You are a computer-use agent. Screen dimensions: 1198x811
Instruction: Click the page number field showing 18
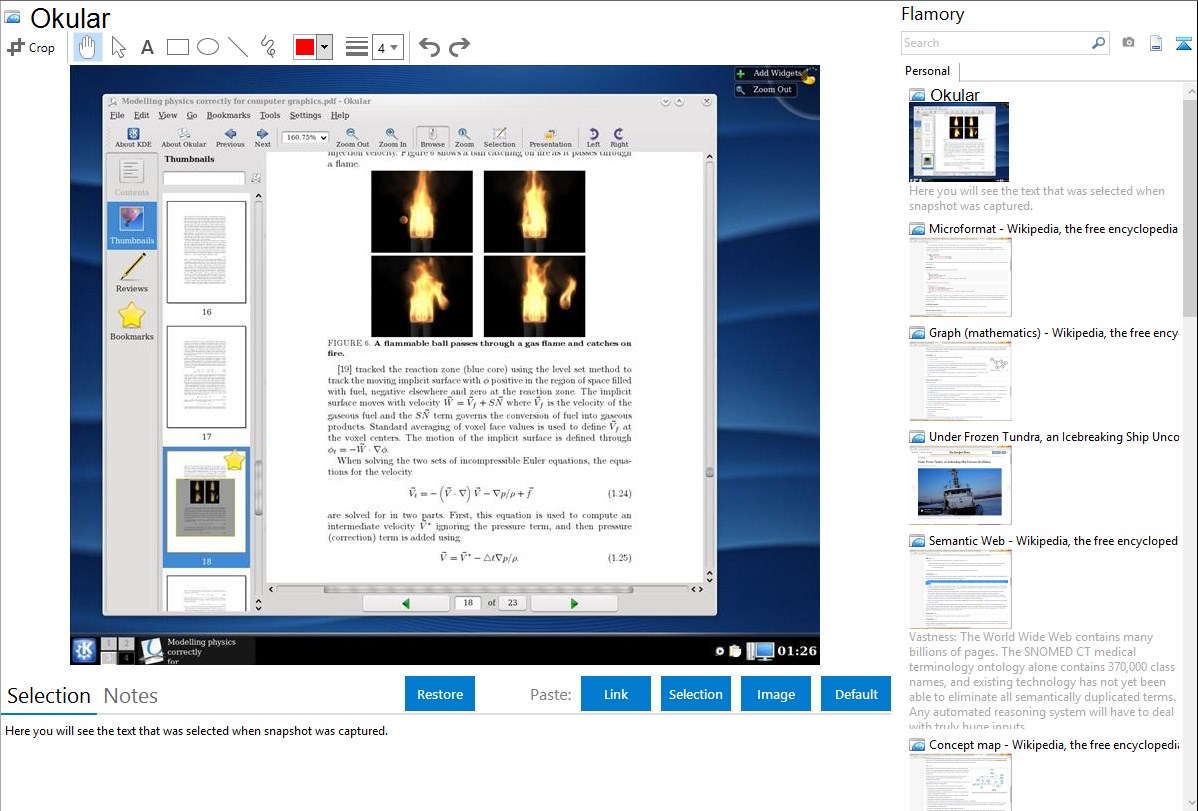pos(468,603)
